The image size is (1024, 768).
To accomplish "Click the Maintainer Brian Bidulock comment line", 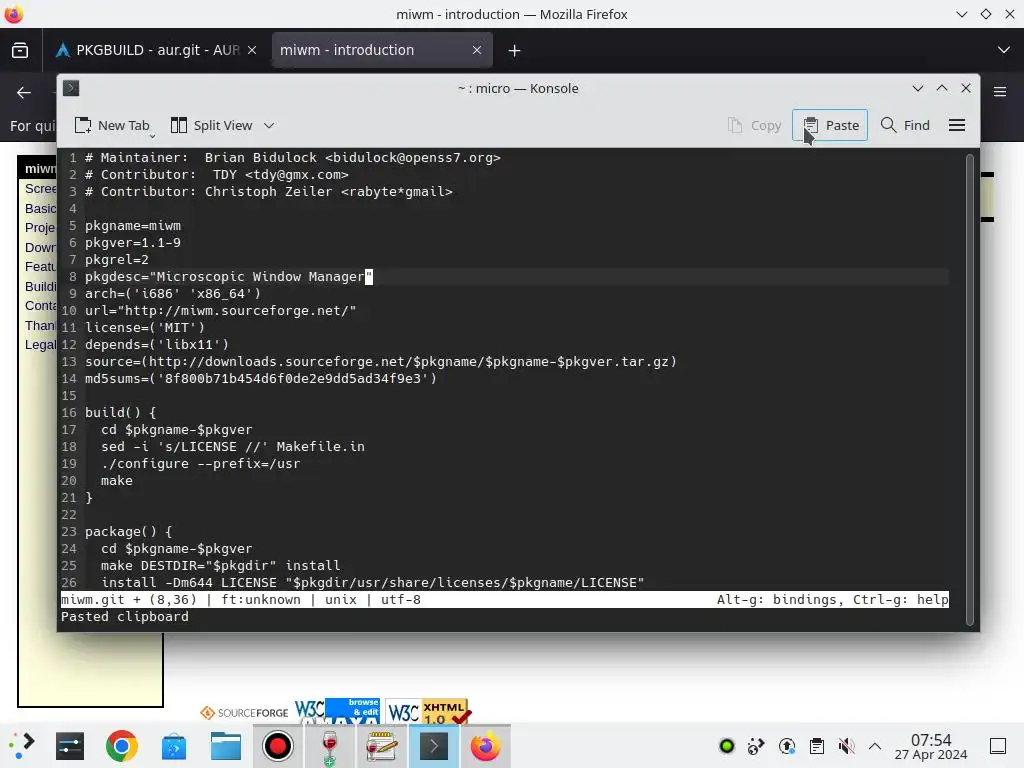I will coord(293,158).
